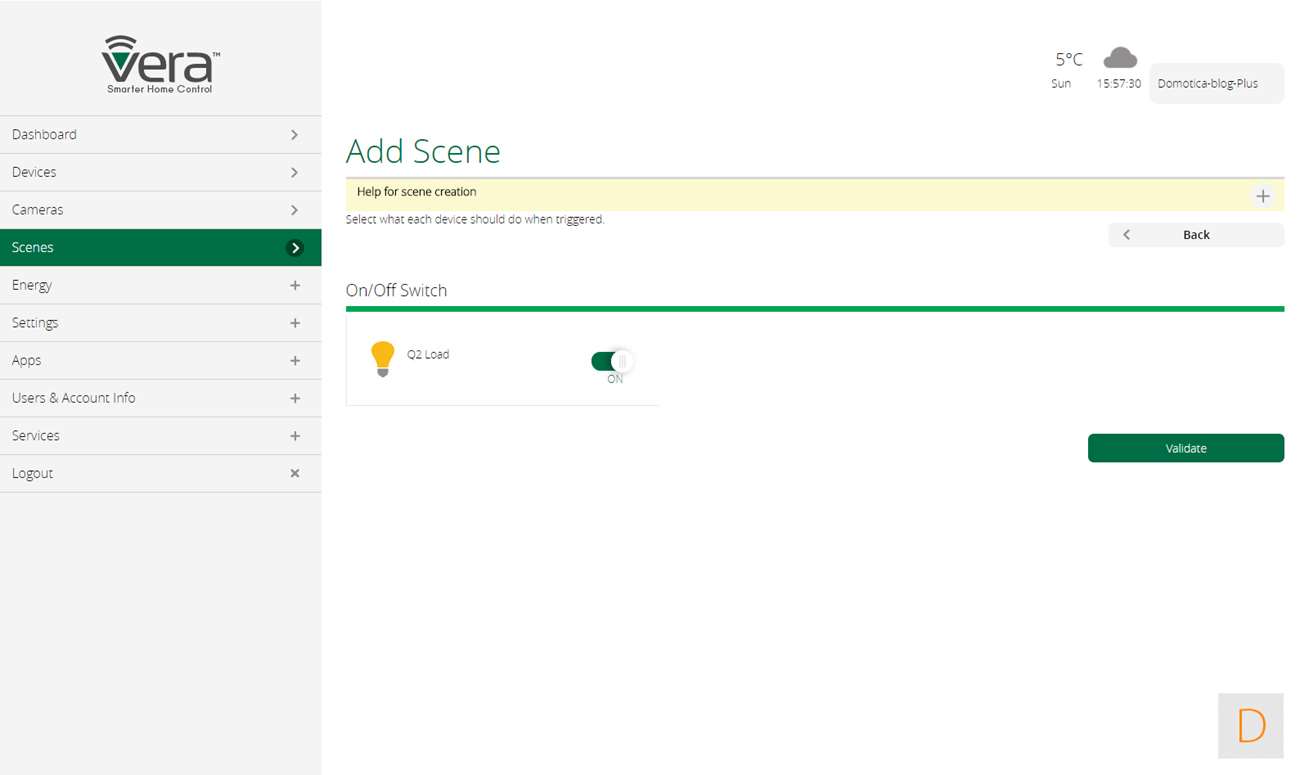This screenshot has height=775, width=1300.
Task: Expand the Settings menu section
Action: pos(294,323)
